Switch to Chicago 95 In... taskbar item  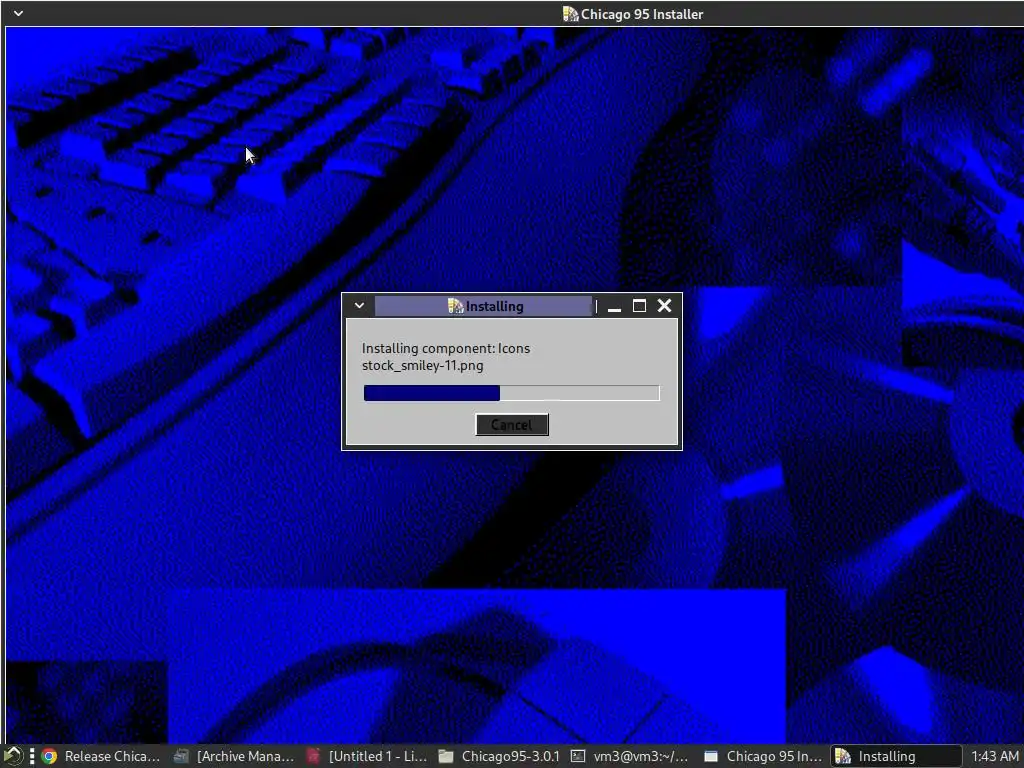point(763,756)
